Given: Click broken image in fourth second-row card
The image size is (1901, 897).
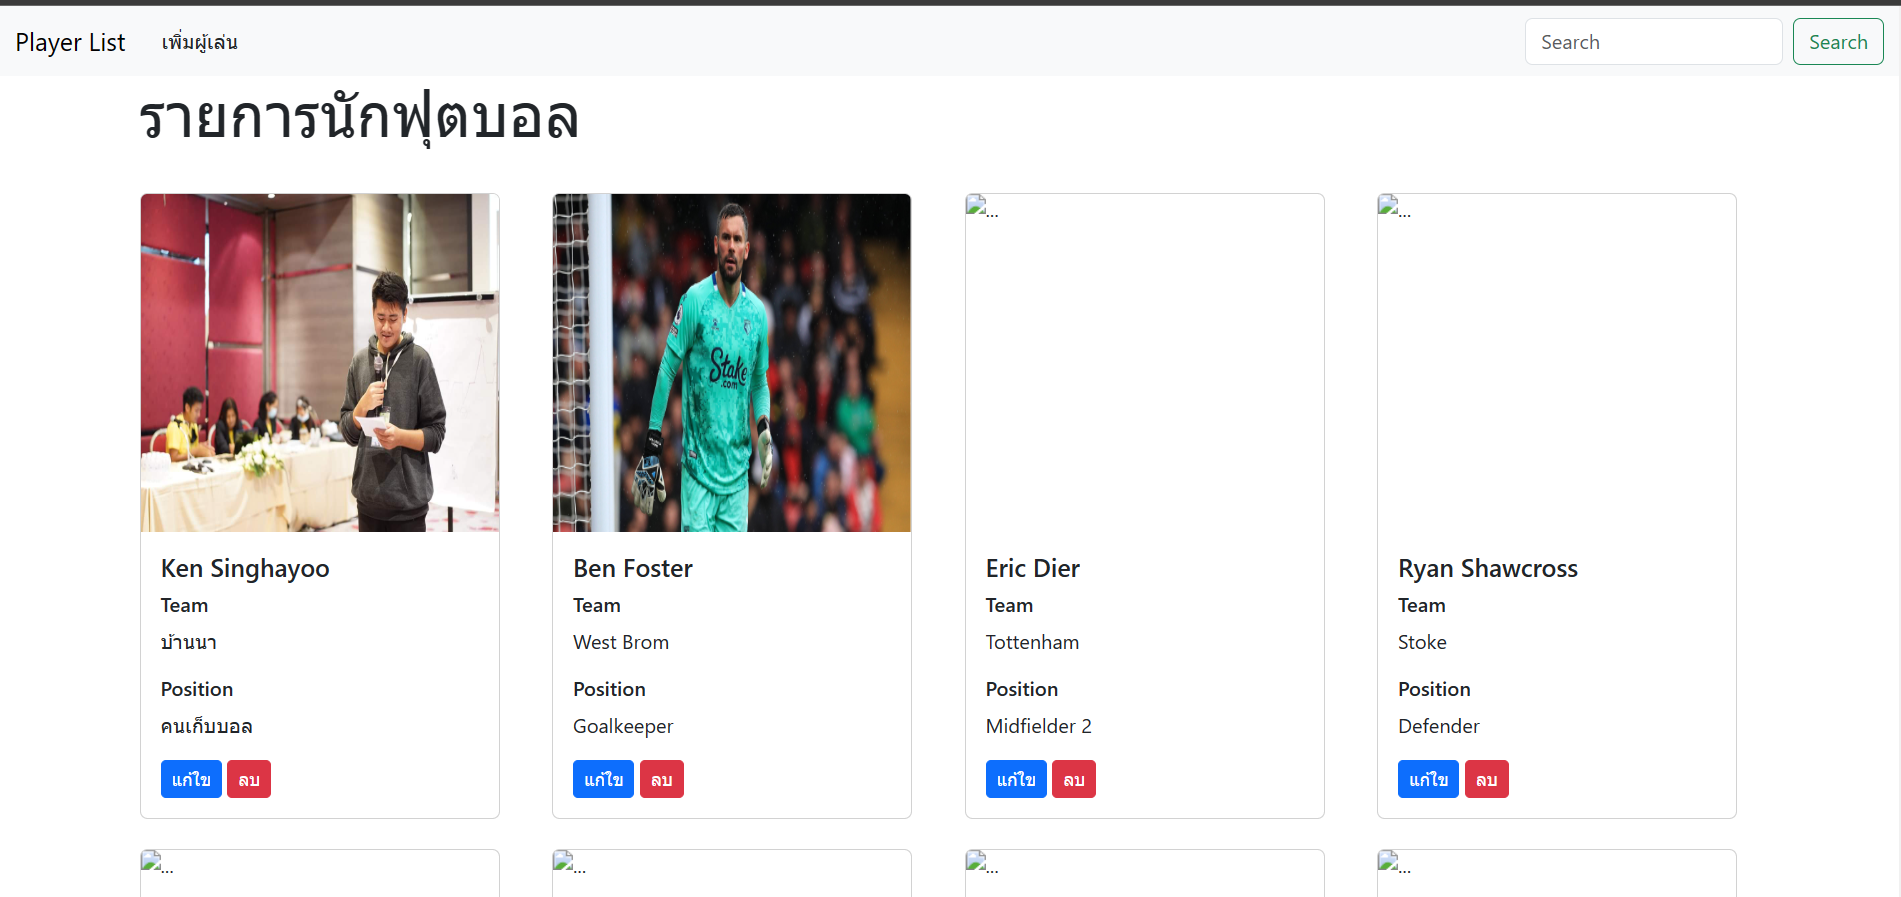Looking at the screenshot, I should 1394,863.
